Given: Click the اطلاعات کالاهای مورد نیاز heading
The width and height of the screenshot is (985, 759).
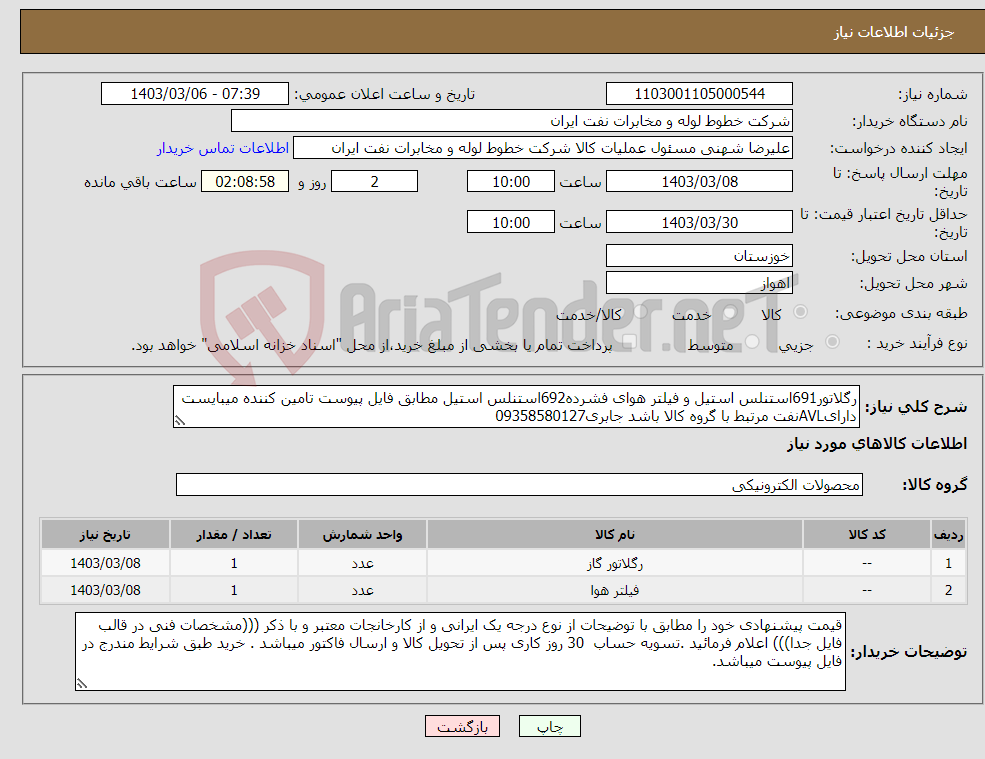Looking at the screenshot, I should point(877,444).
